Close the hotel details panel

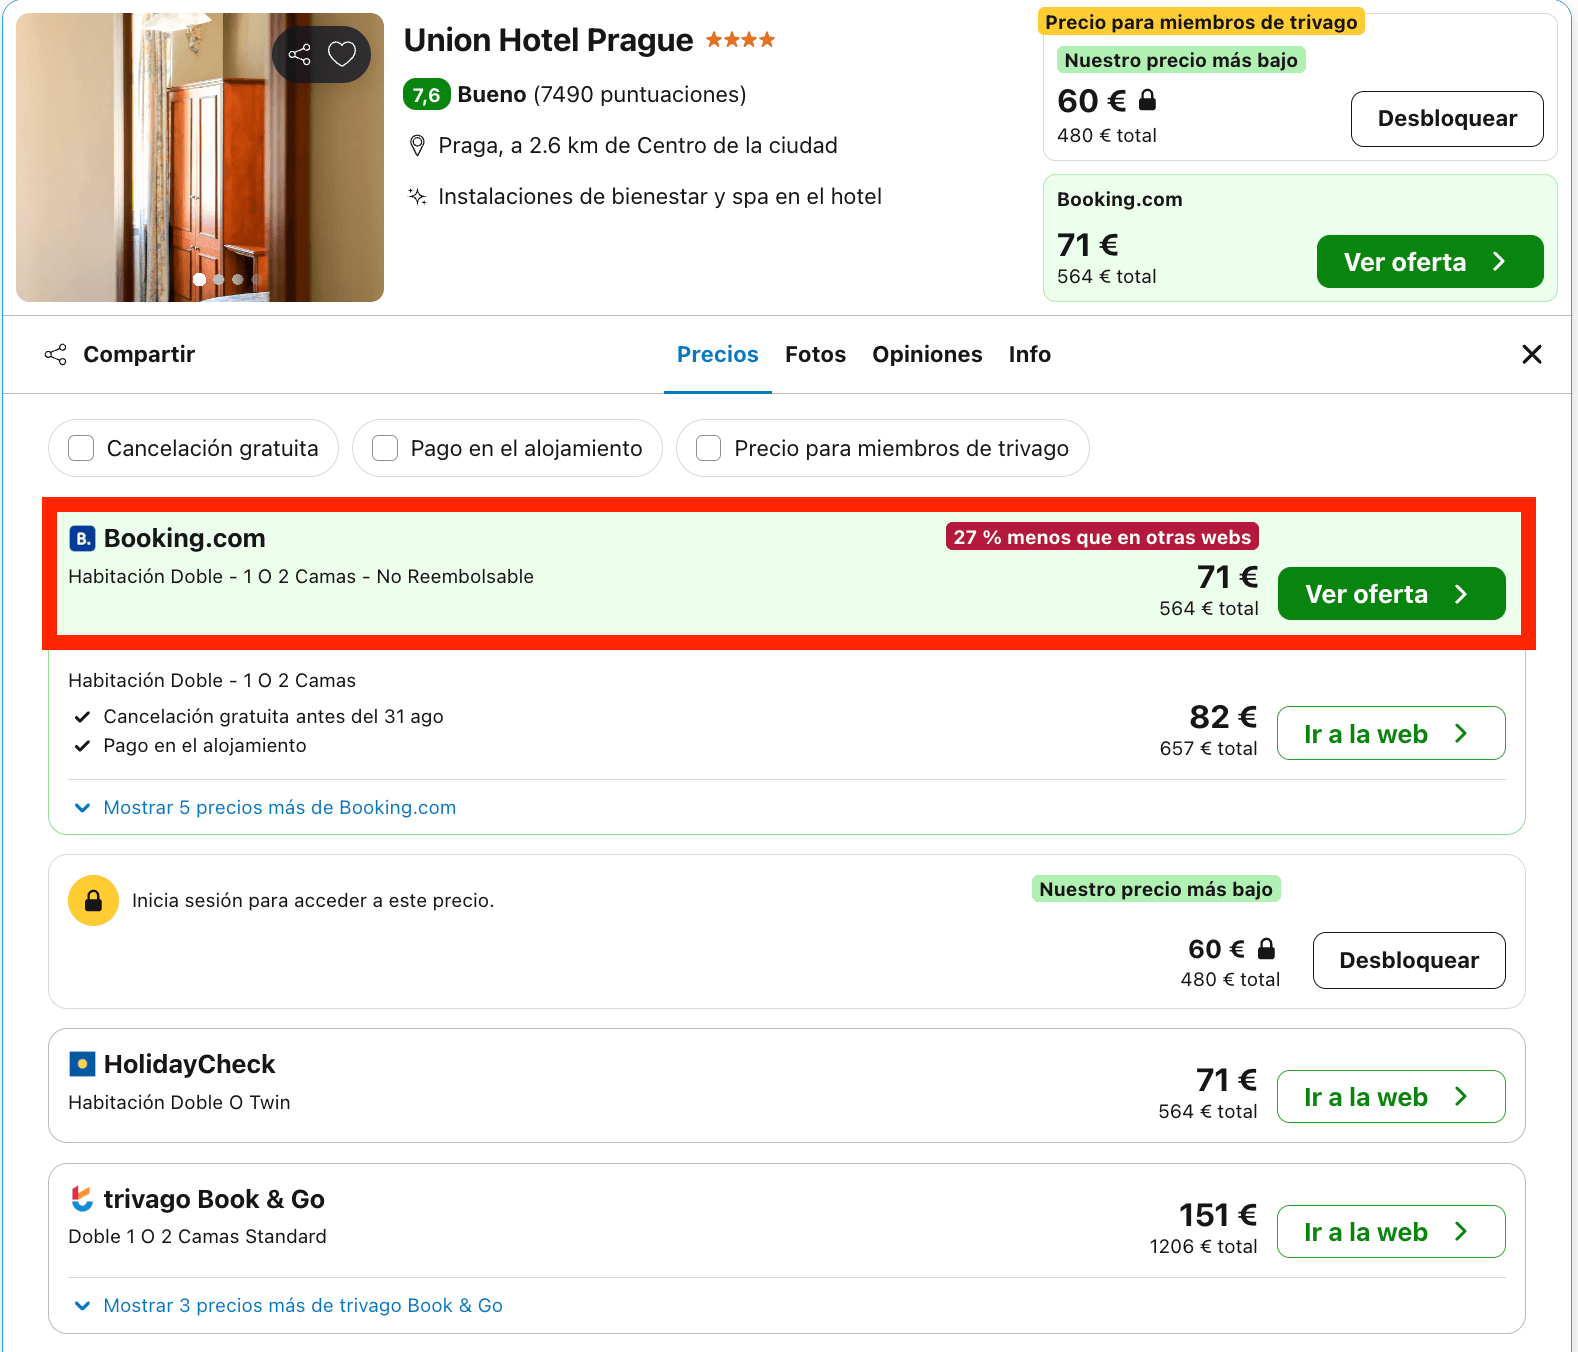pos(1531,354)
